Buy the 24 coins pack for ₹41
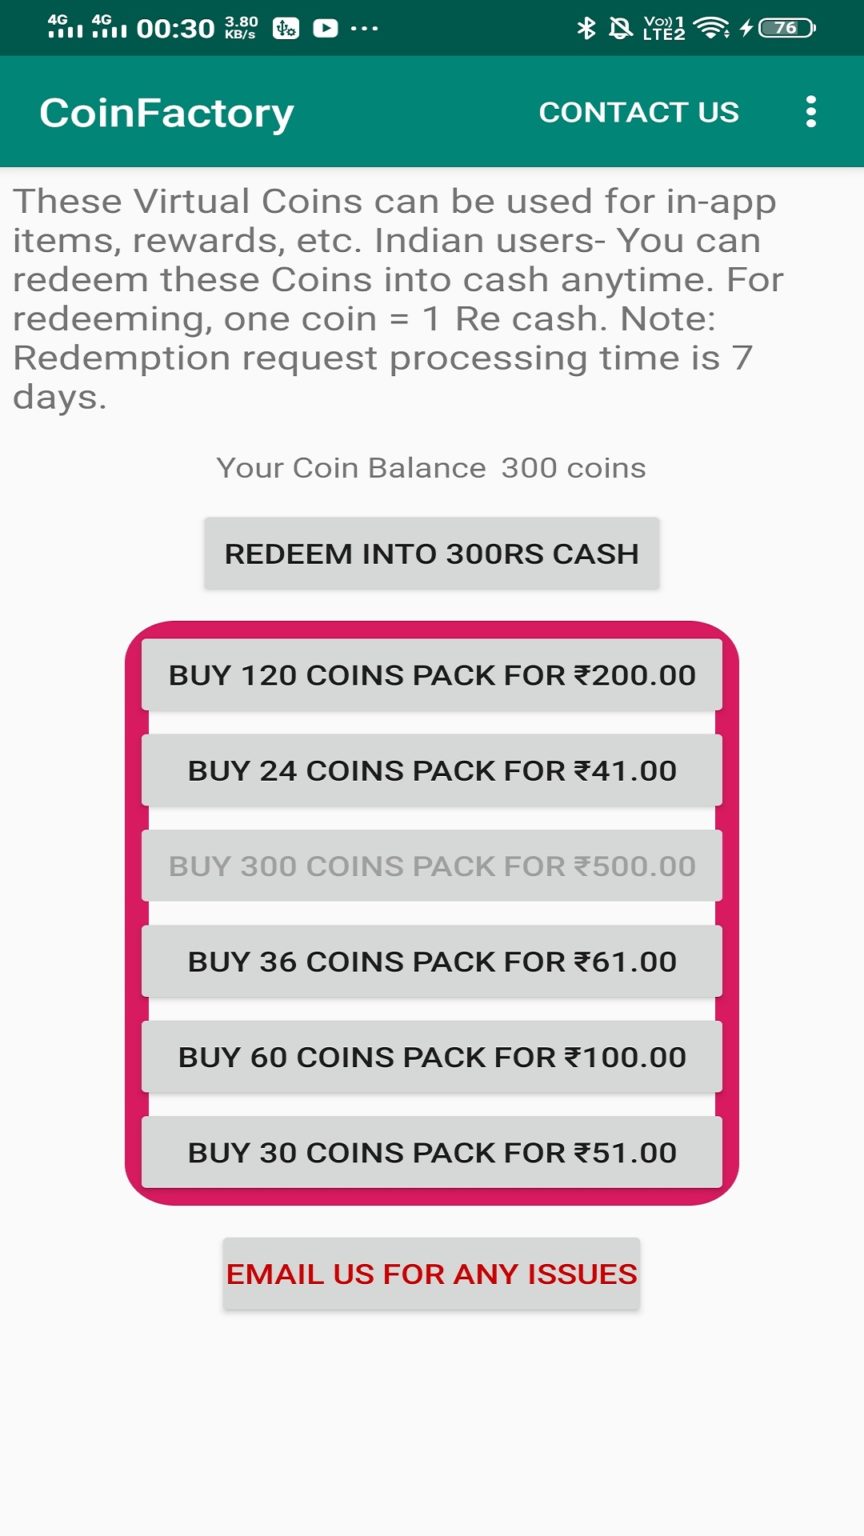864x1536 pixels. (432, 770)
